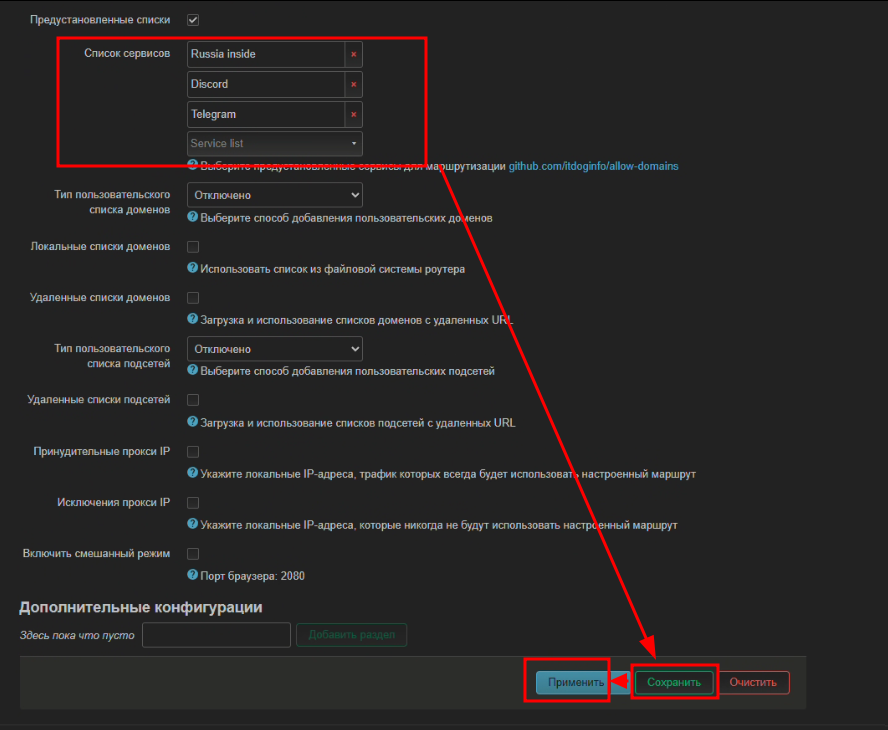Remove Russia inside from service list
The image size is (888, 730).
353,54
